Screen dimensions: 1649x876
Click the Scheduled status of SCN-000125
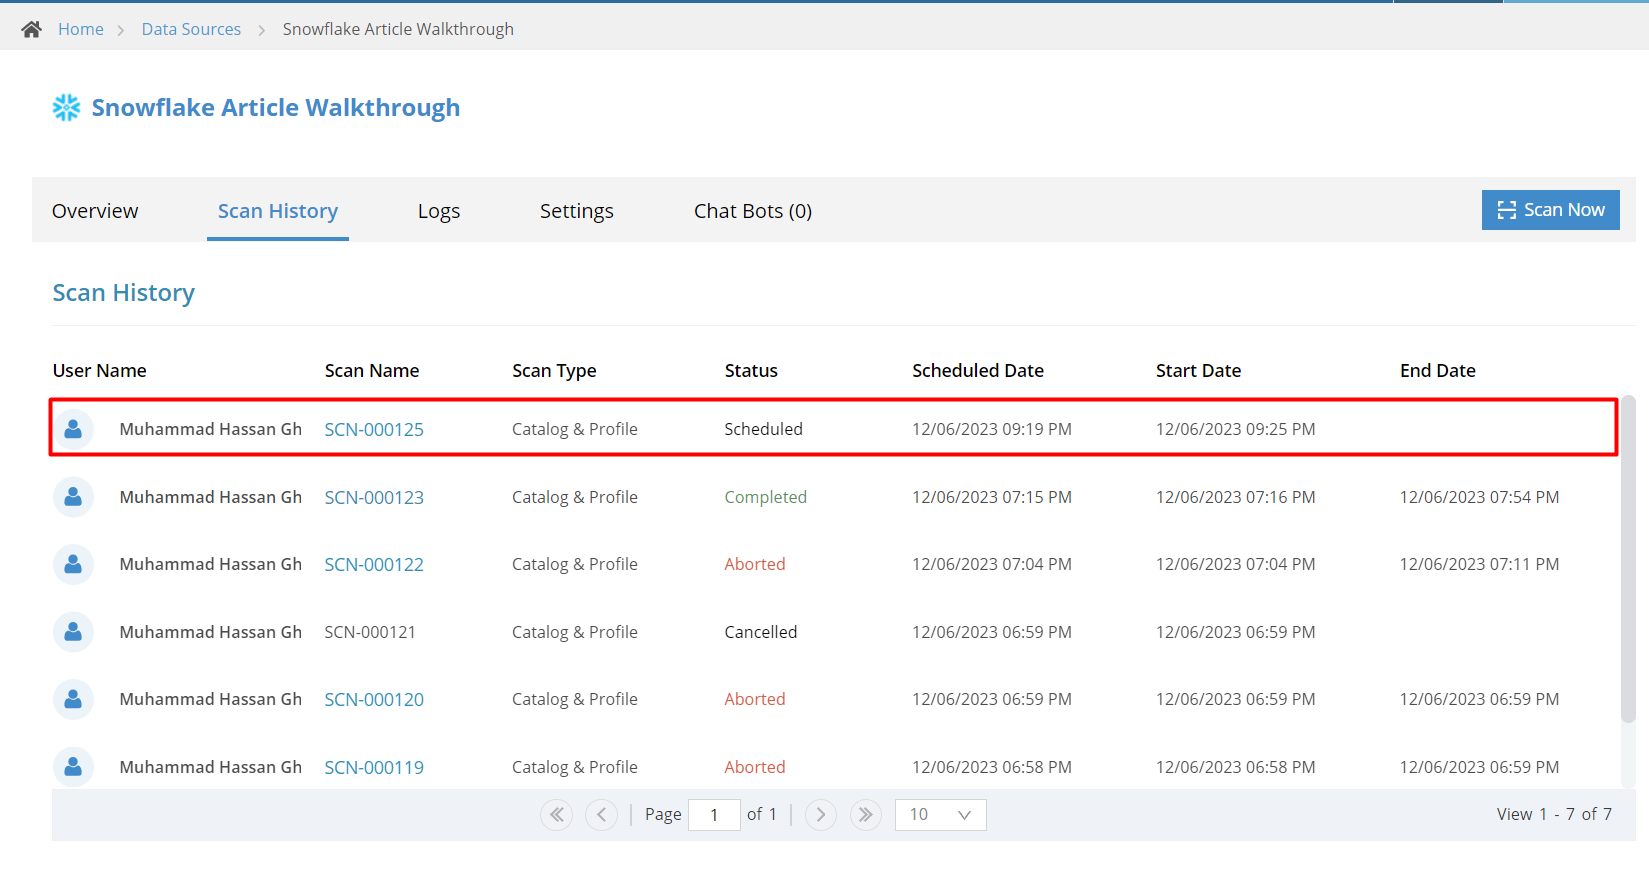click(764, 429)
